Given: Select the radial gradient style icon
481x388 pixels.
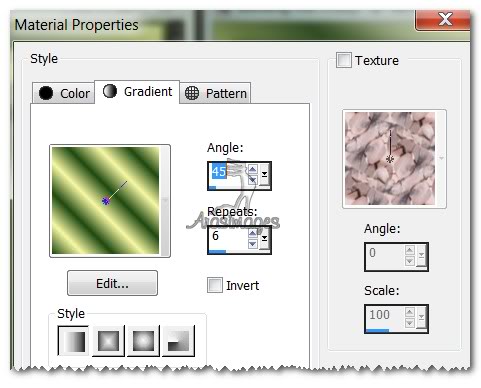Looking at the screenshot, I should tap(178, 341).
